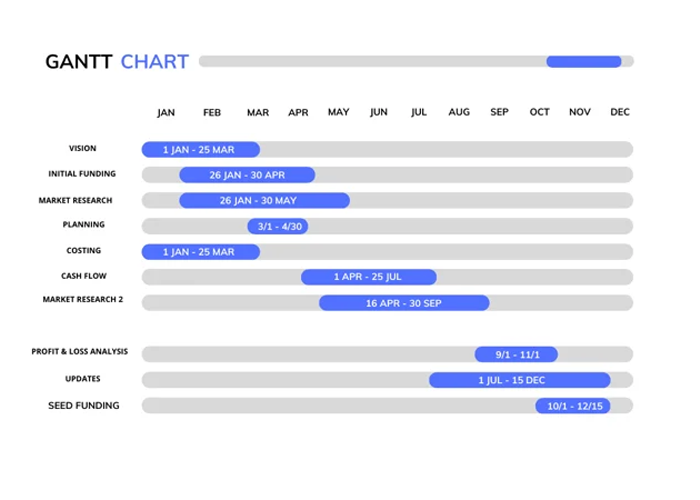Viewport: 700px width, 500px height.
Task: Click the 26 Jan - 30 Apr bar
Action: [247, 175]
